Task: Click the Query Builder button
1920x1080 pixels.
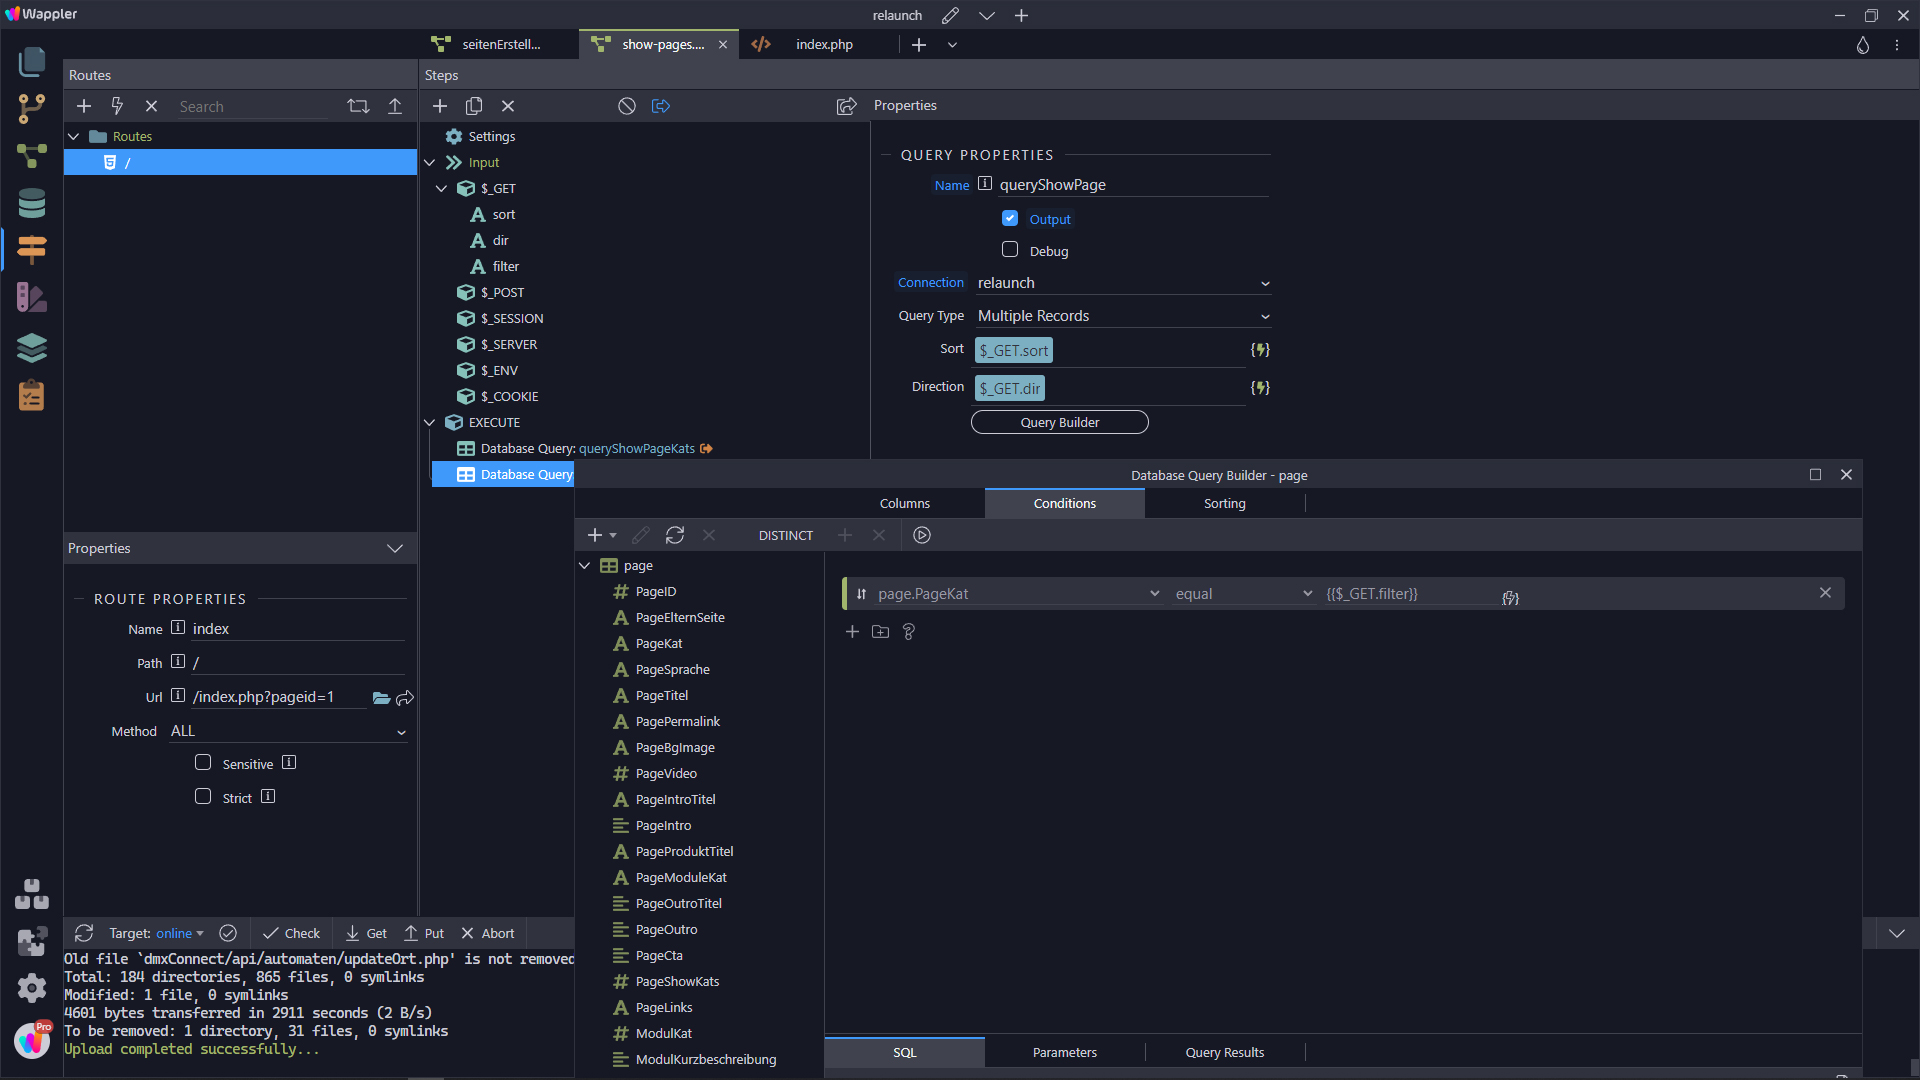Action: click(x=1059, y=422)
